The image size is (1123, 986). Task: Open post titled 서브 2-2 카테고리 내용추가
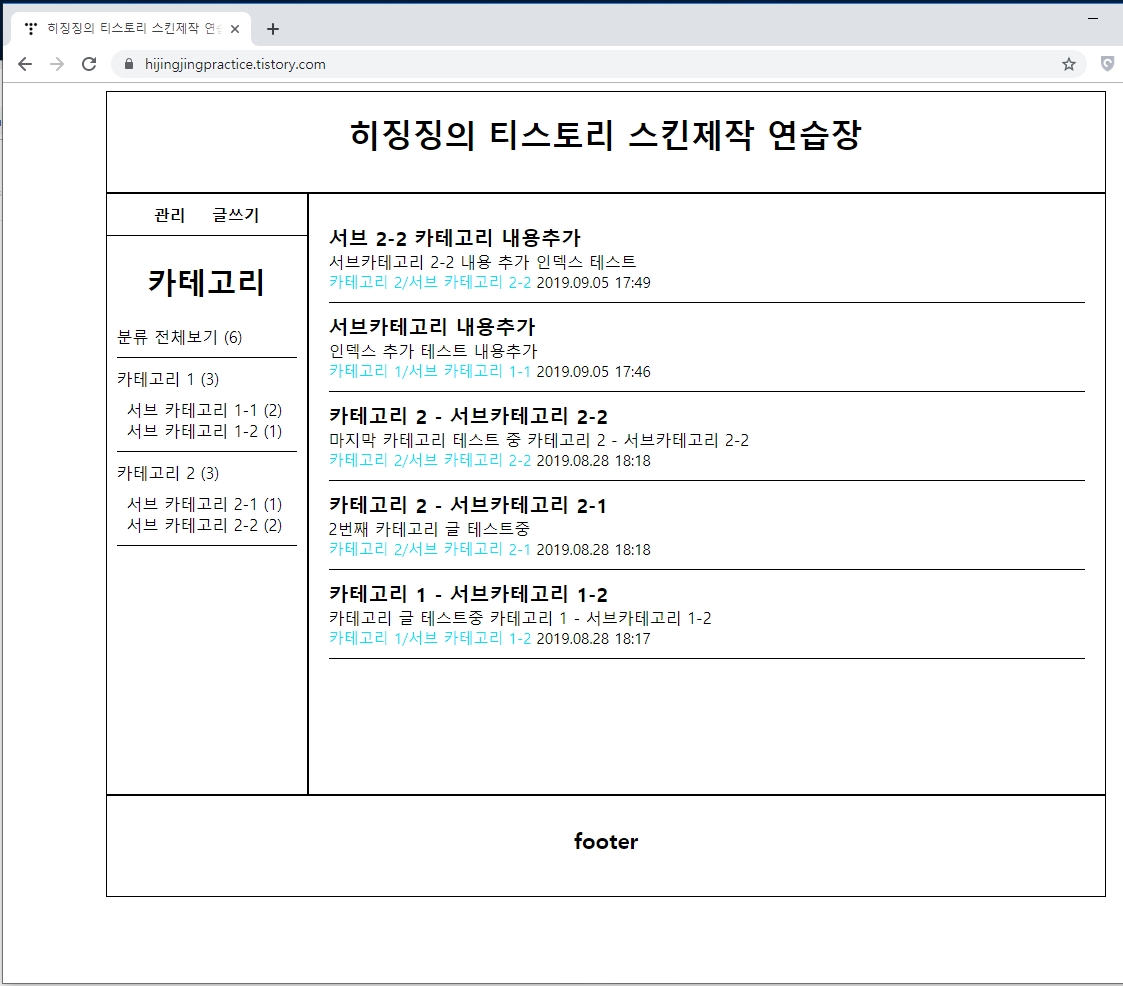point(455,238)
